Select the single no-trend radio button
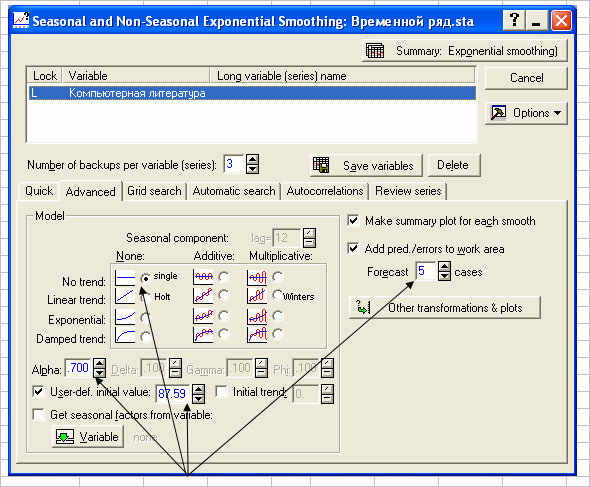 [x=145, y=278]
